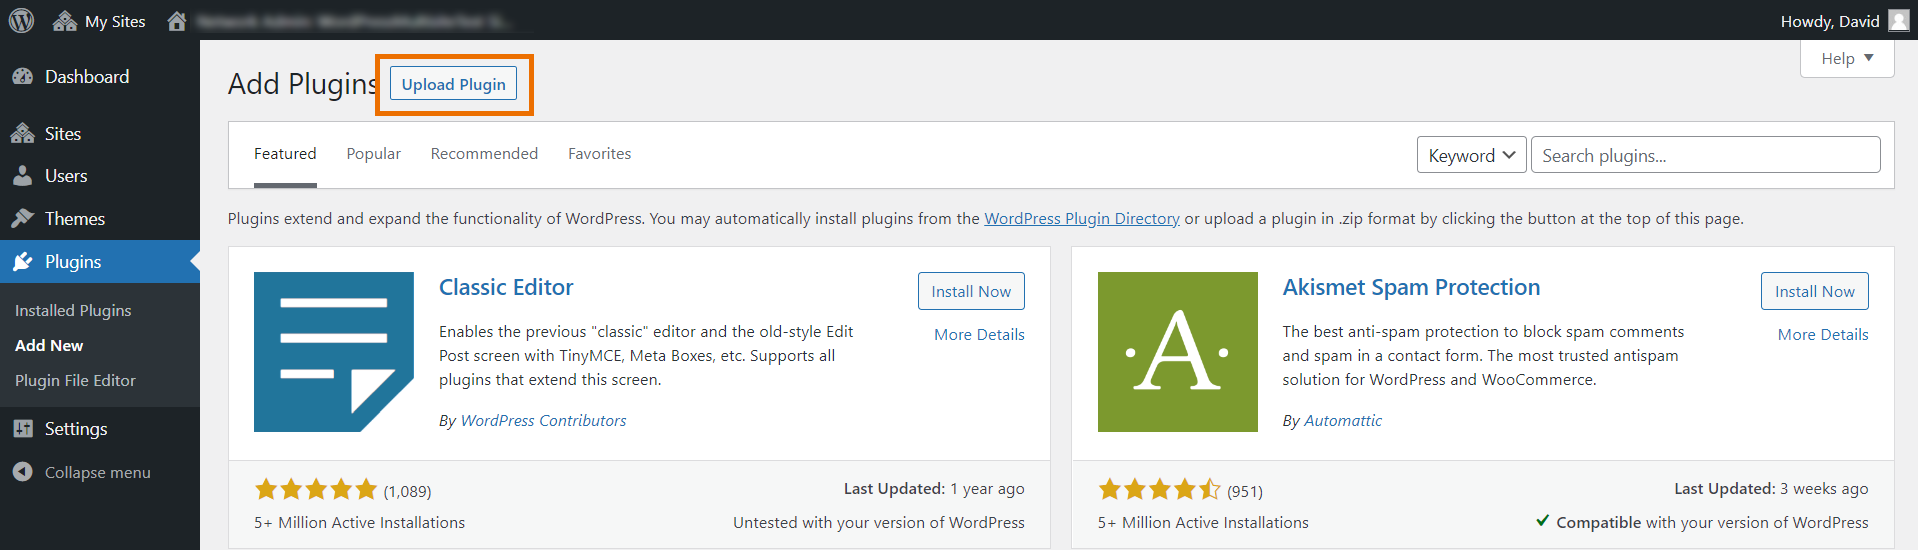The height and width of the screenshot is (550, 1918).
Task: Open the Akismet Spam Protection title link
Action: pos(1411,287)
